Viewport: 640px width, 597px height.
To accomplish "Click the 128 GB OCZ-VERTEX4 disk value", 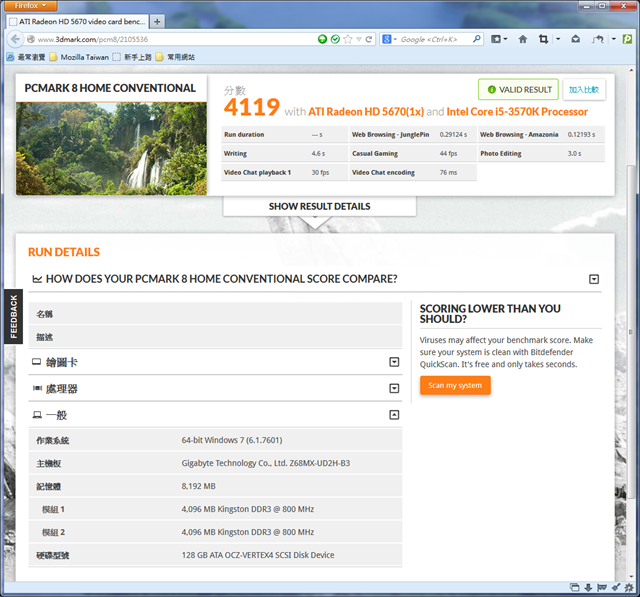I will pyautogui.click(x=258, y=555).
